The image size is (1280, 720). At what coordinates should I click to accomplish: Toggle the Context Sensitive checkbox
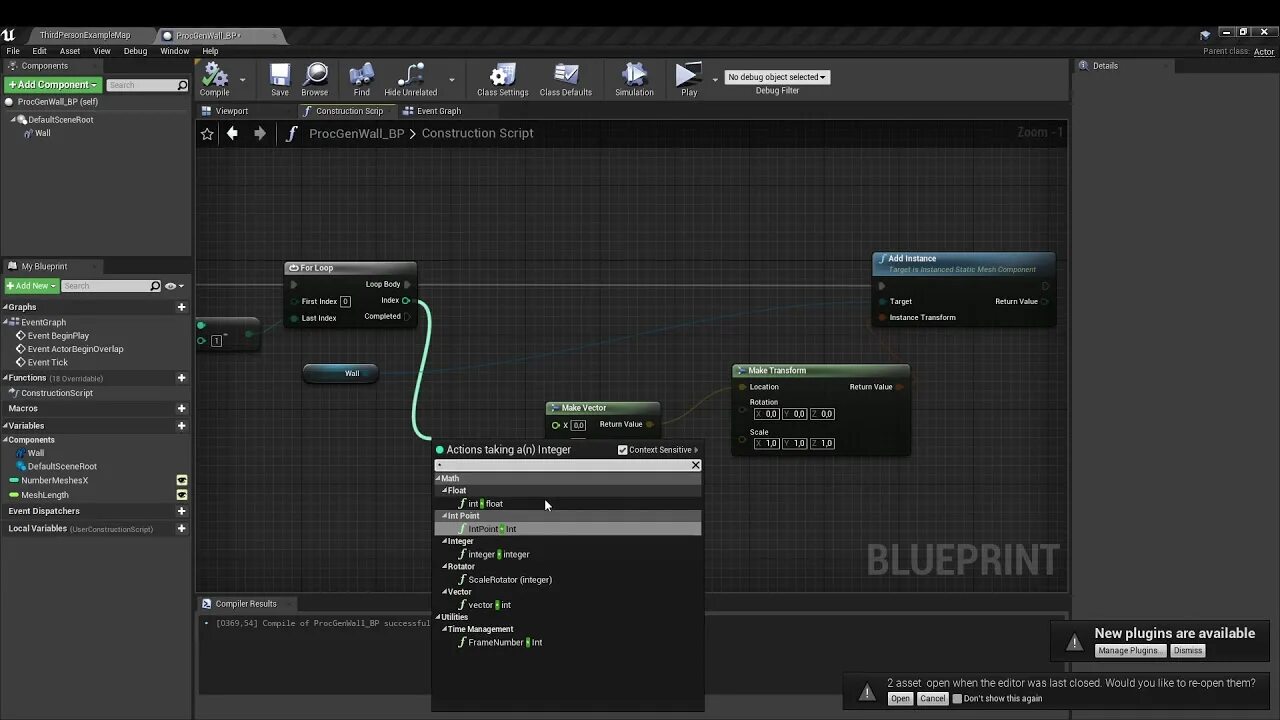pos(623,450)
